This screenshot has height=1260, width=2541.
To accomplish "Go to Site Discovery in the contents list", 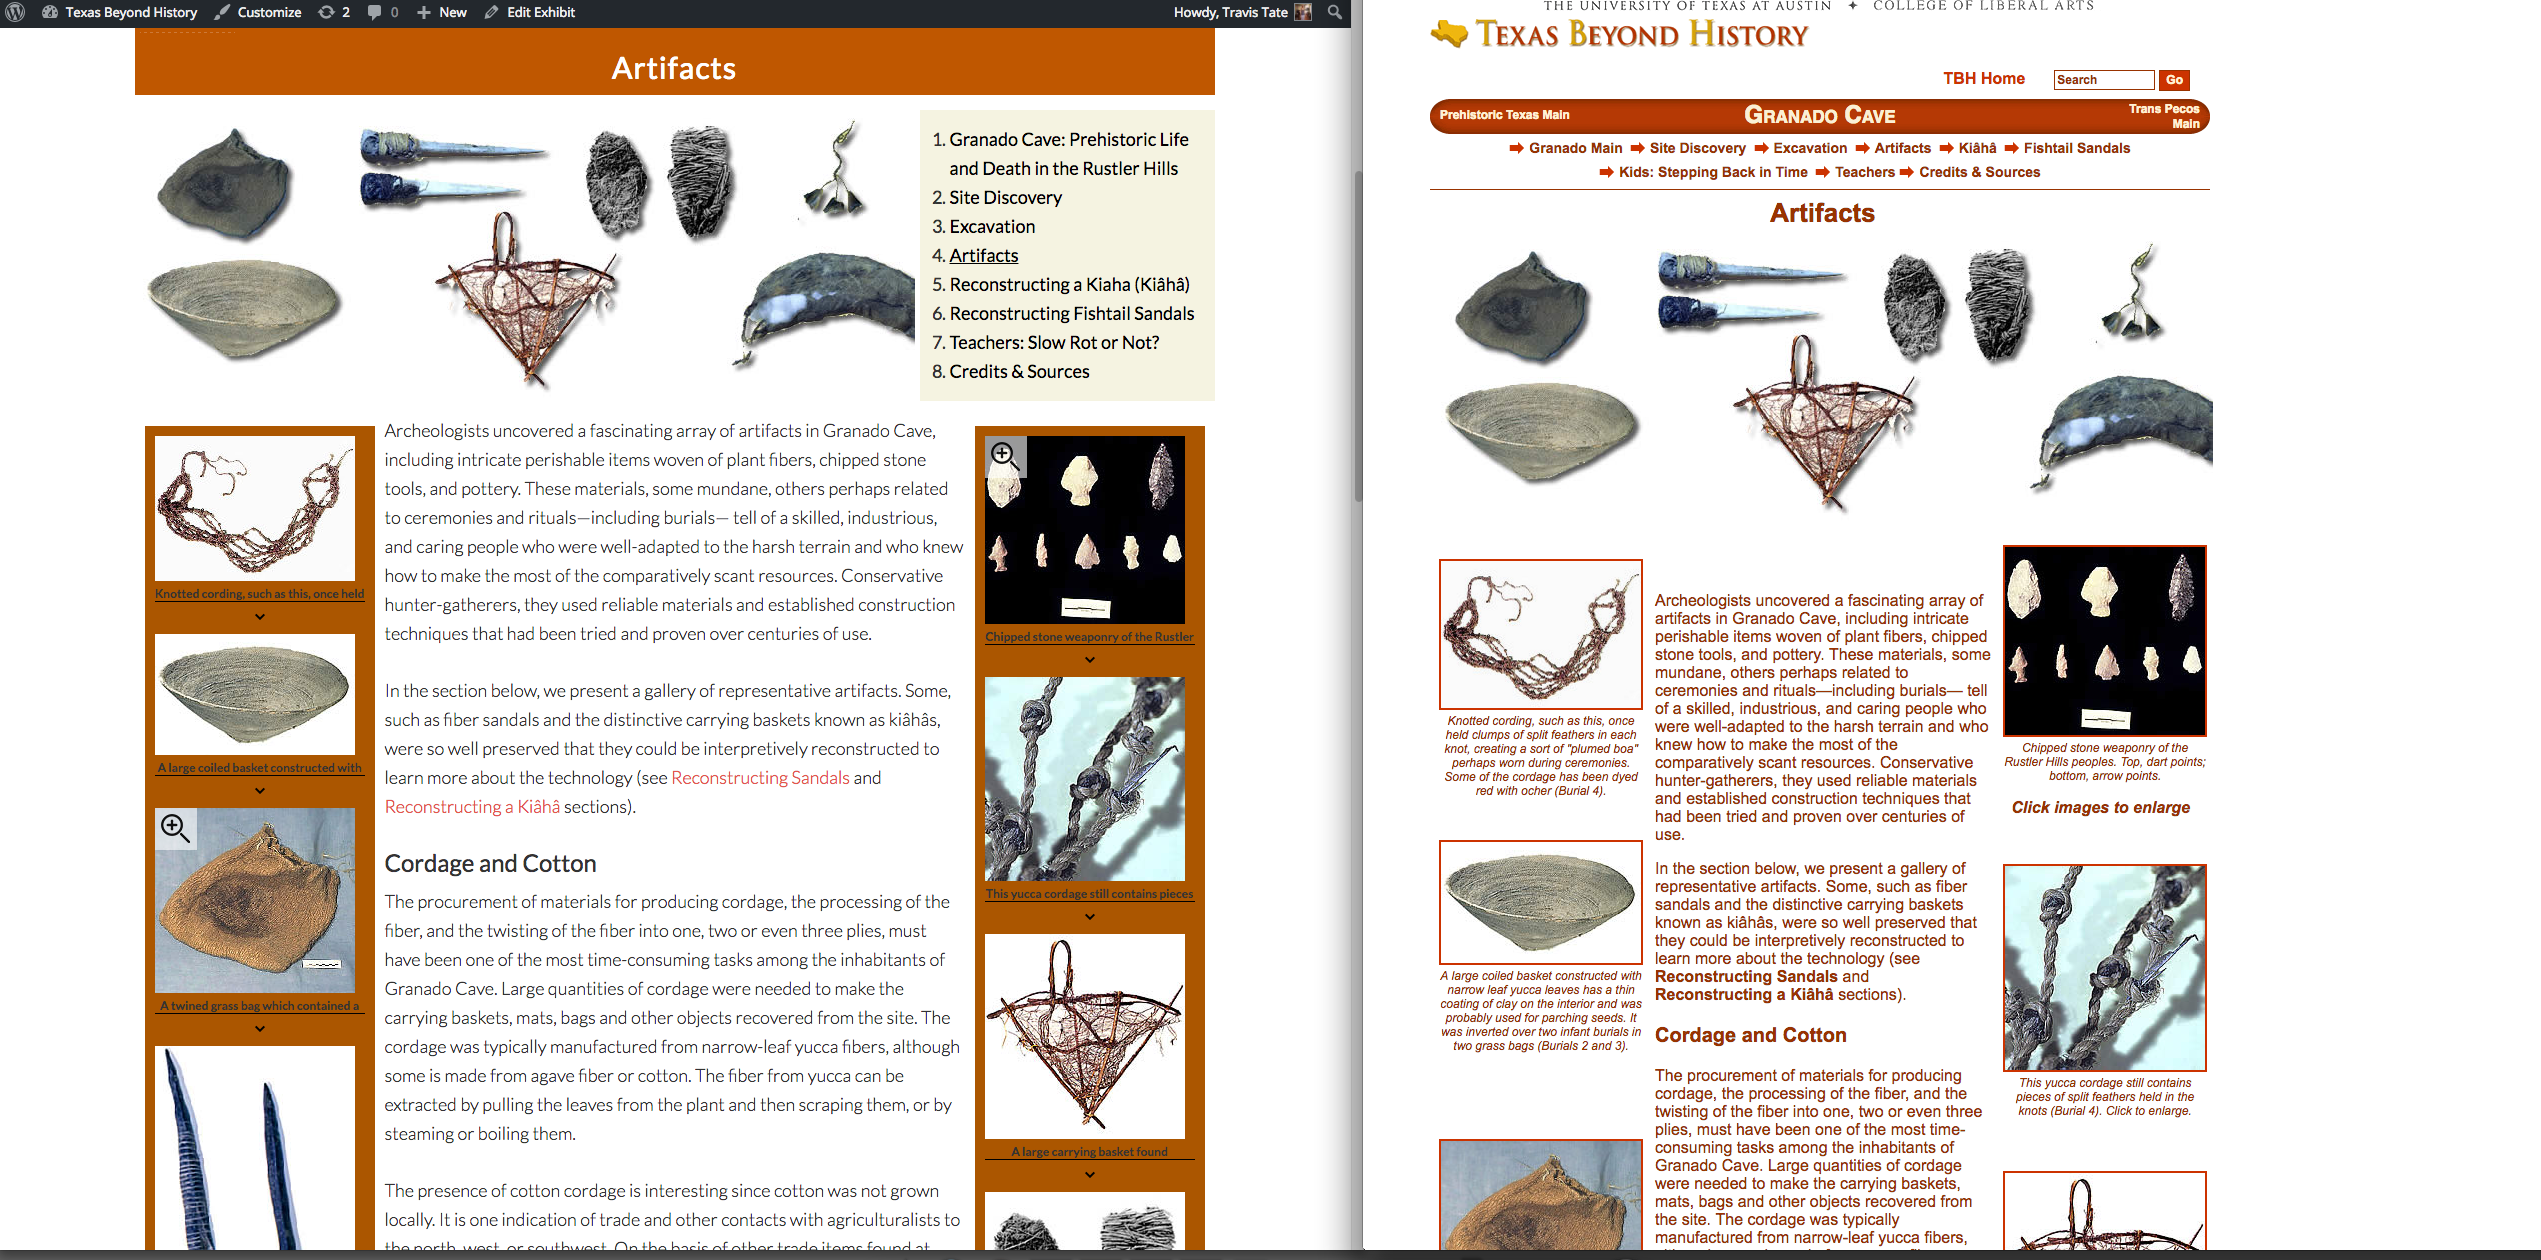I will pos(1005,198).
